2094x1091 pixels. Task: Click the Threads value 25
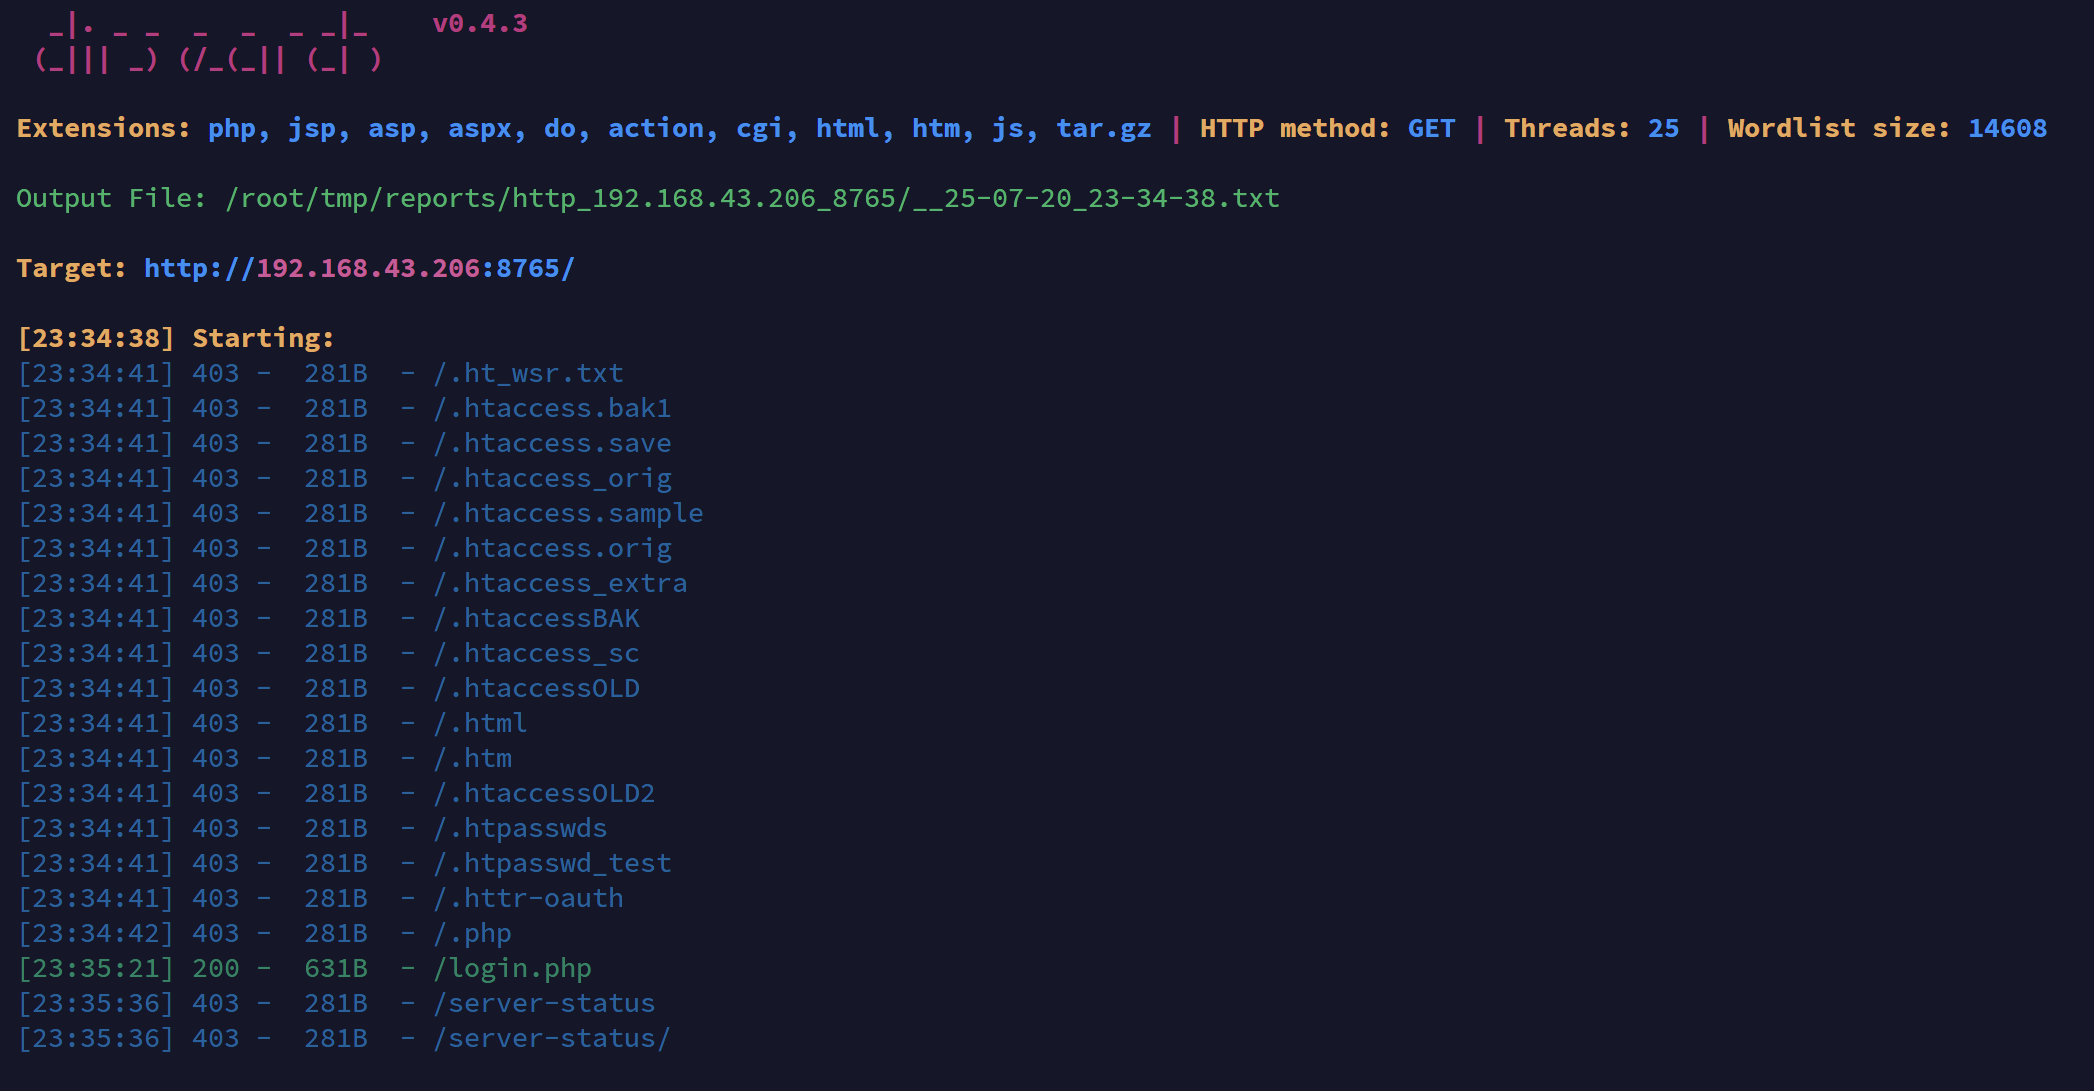coord(1663,128)
